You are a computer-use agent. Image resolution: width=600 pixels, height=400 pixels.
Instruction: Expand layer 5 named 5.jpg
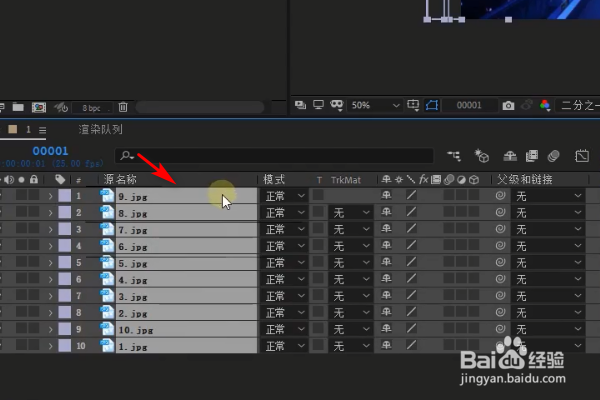coord(50,263)
